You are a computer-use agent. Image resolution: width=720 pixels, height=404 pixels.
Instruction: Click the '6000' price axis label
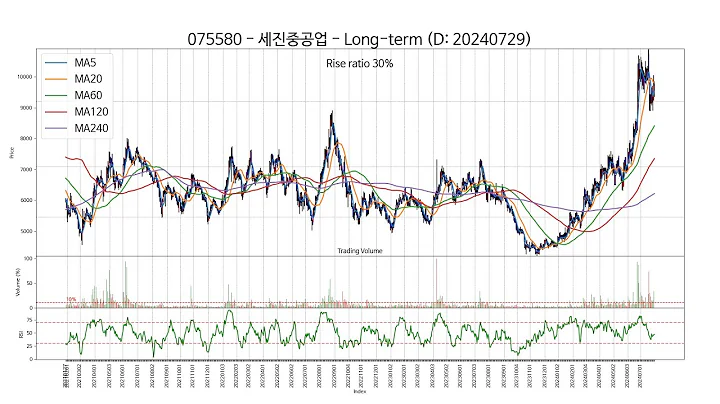click(x=26, y=200)
